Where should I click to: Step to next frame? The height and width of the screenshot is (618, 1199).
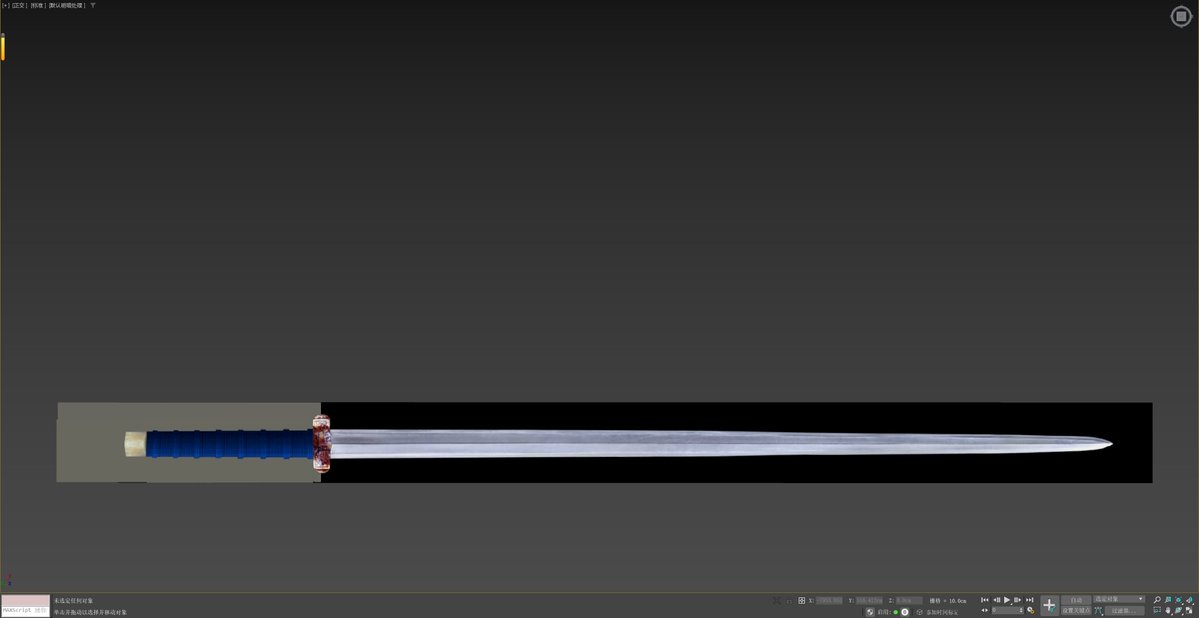pos(1018,600)
